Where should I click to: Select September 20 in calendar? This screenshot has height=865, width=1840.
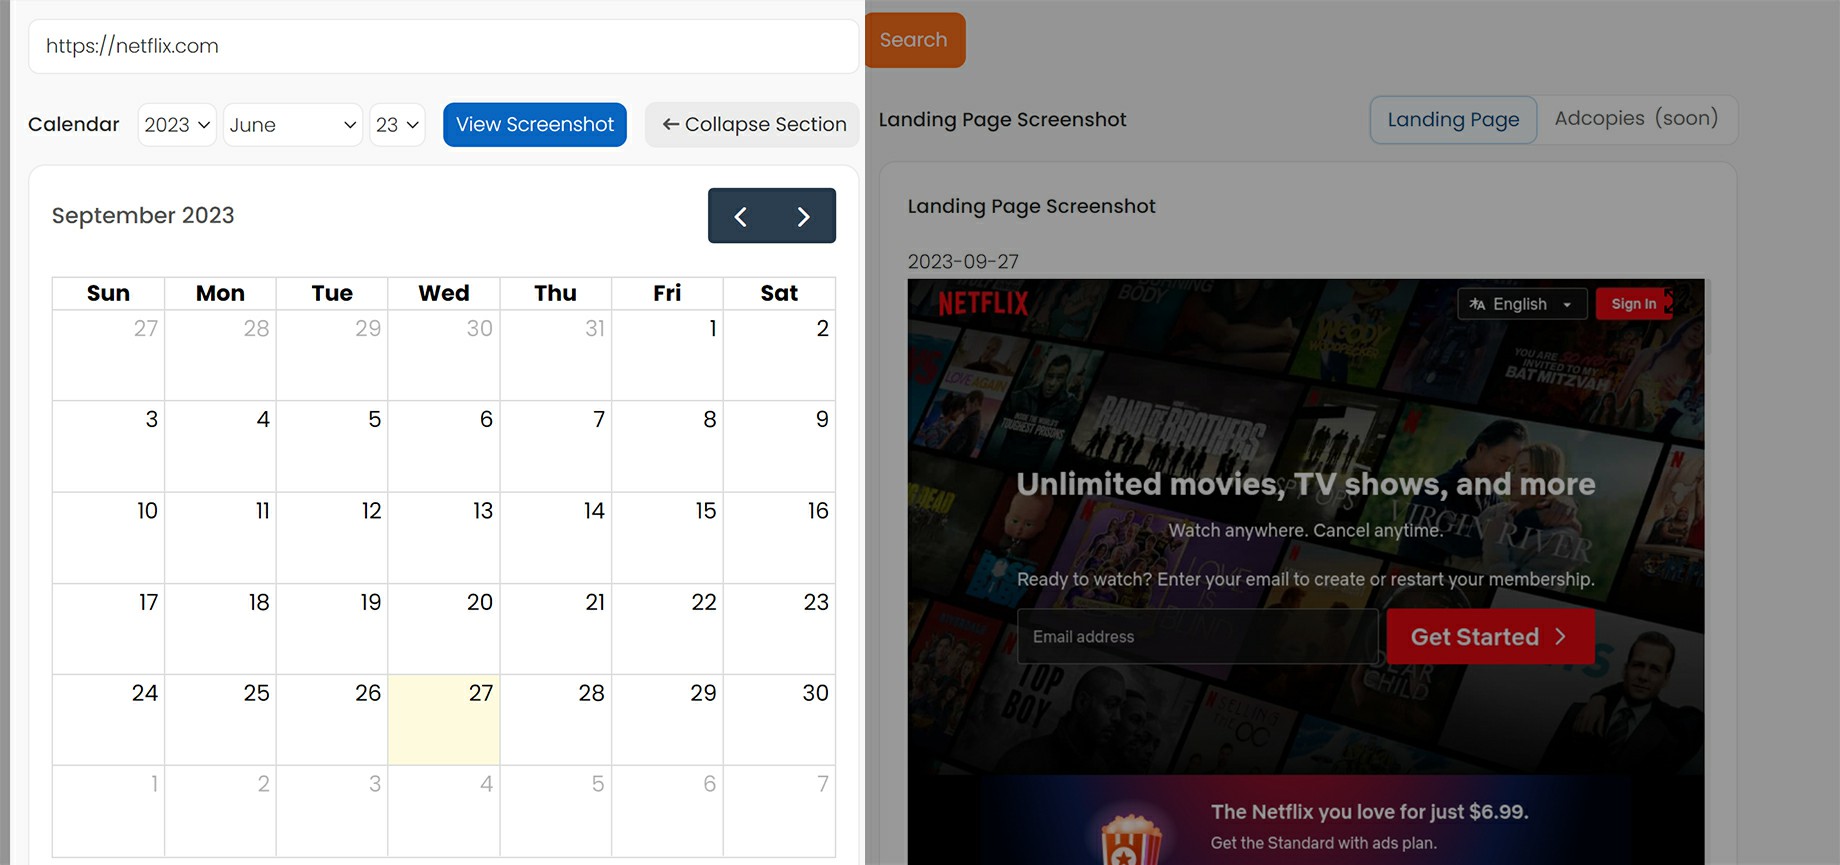[444, 629]
